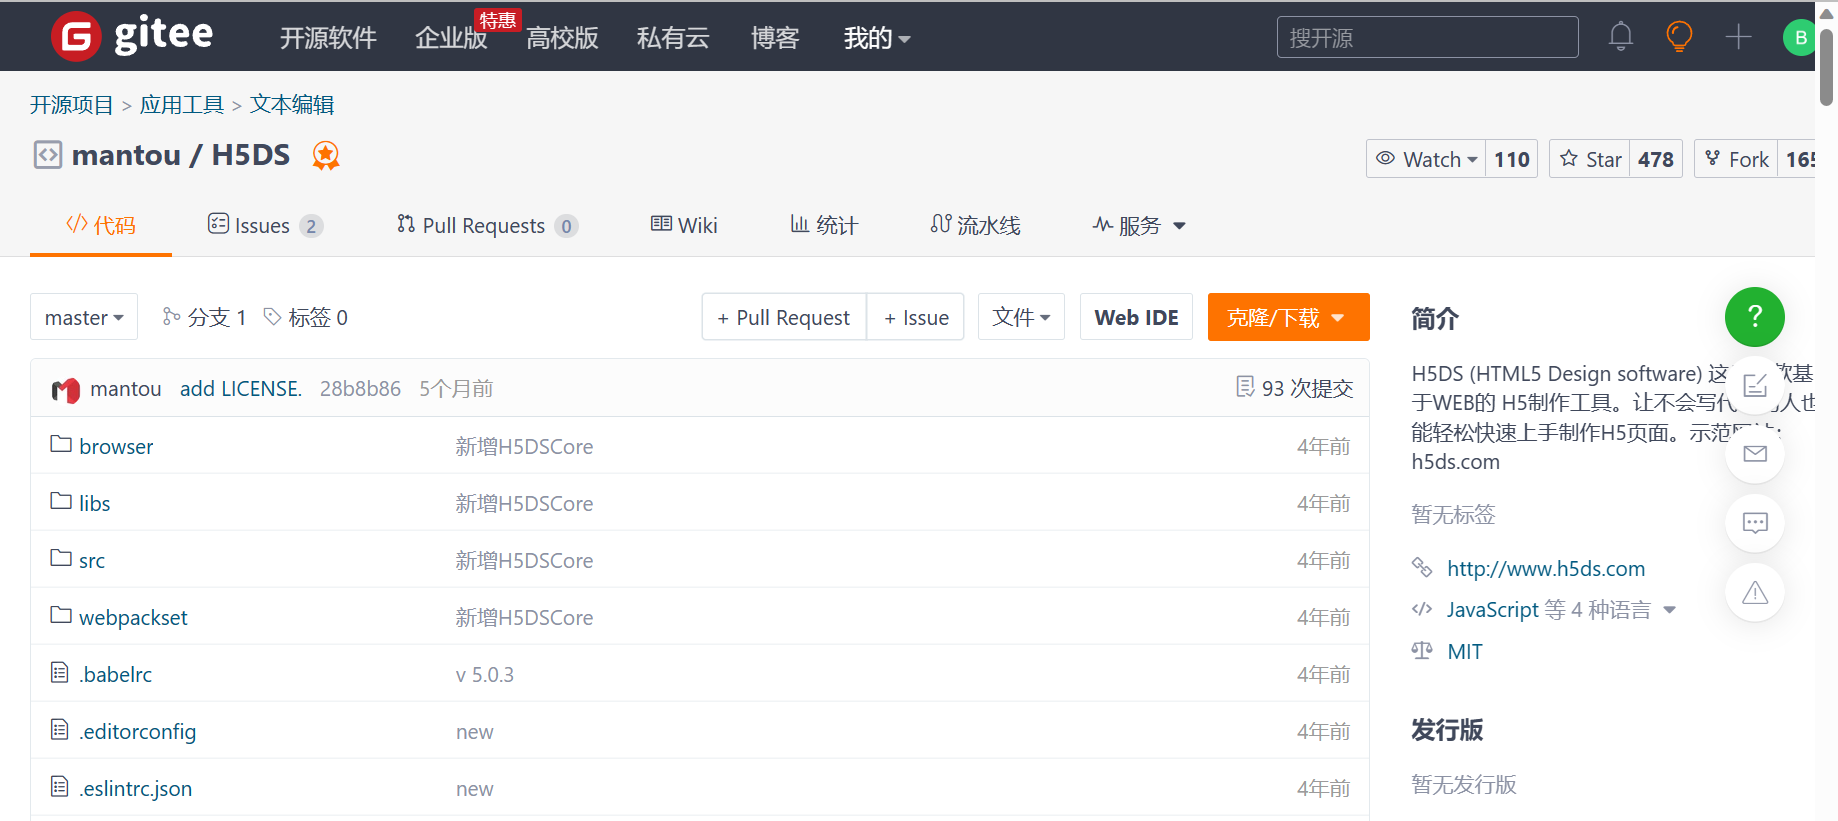Click the branch icon beside 分支 1
1838x821 pixels.
[172, 317]
